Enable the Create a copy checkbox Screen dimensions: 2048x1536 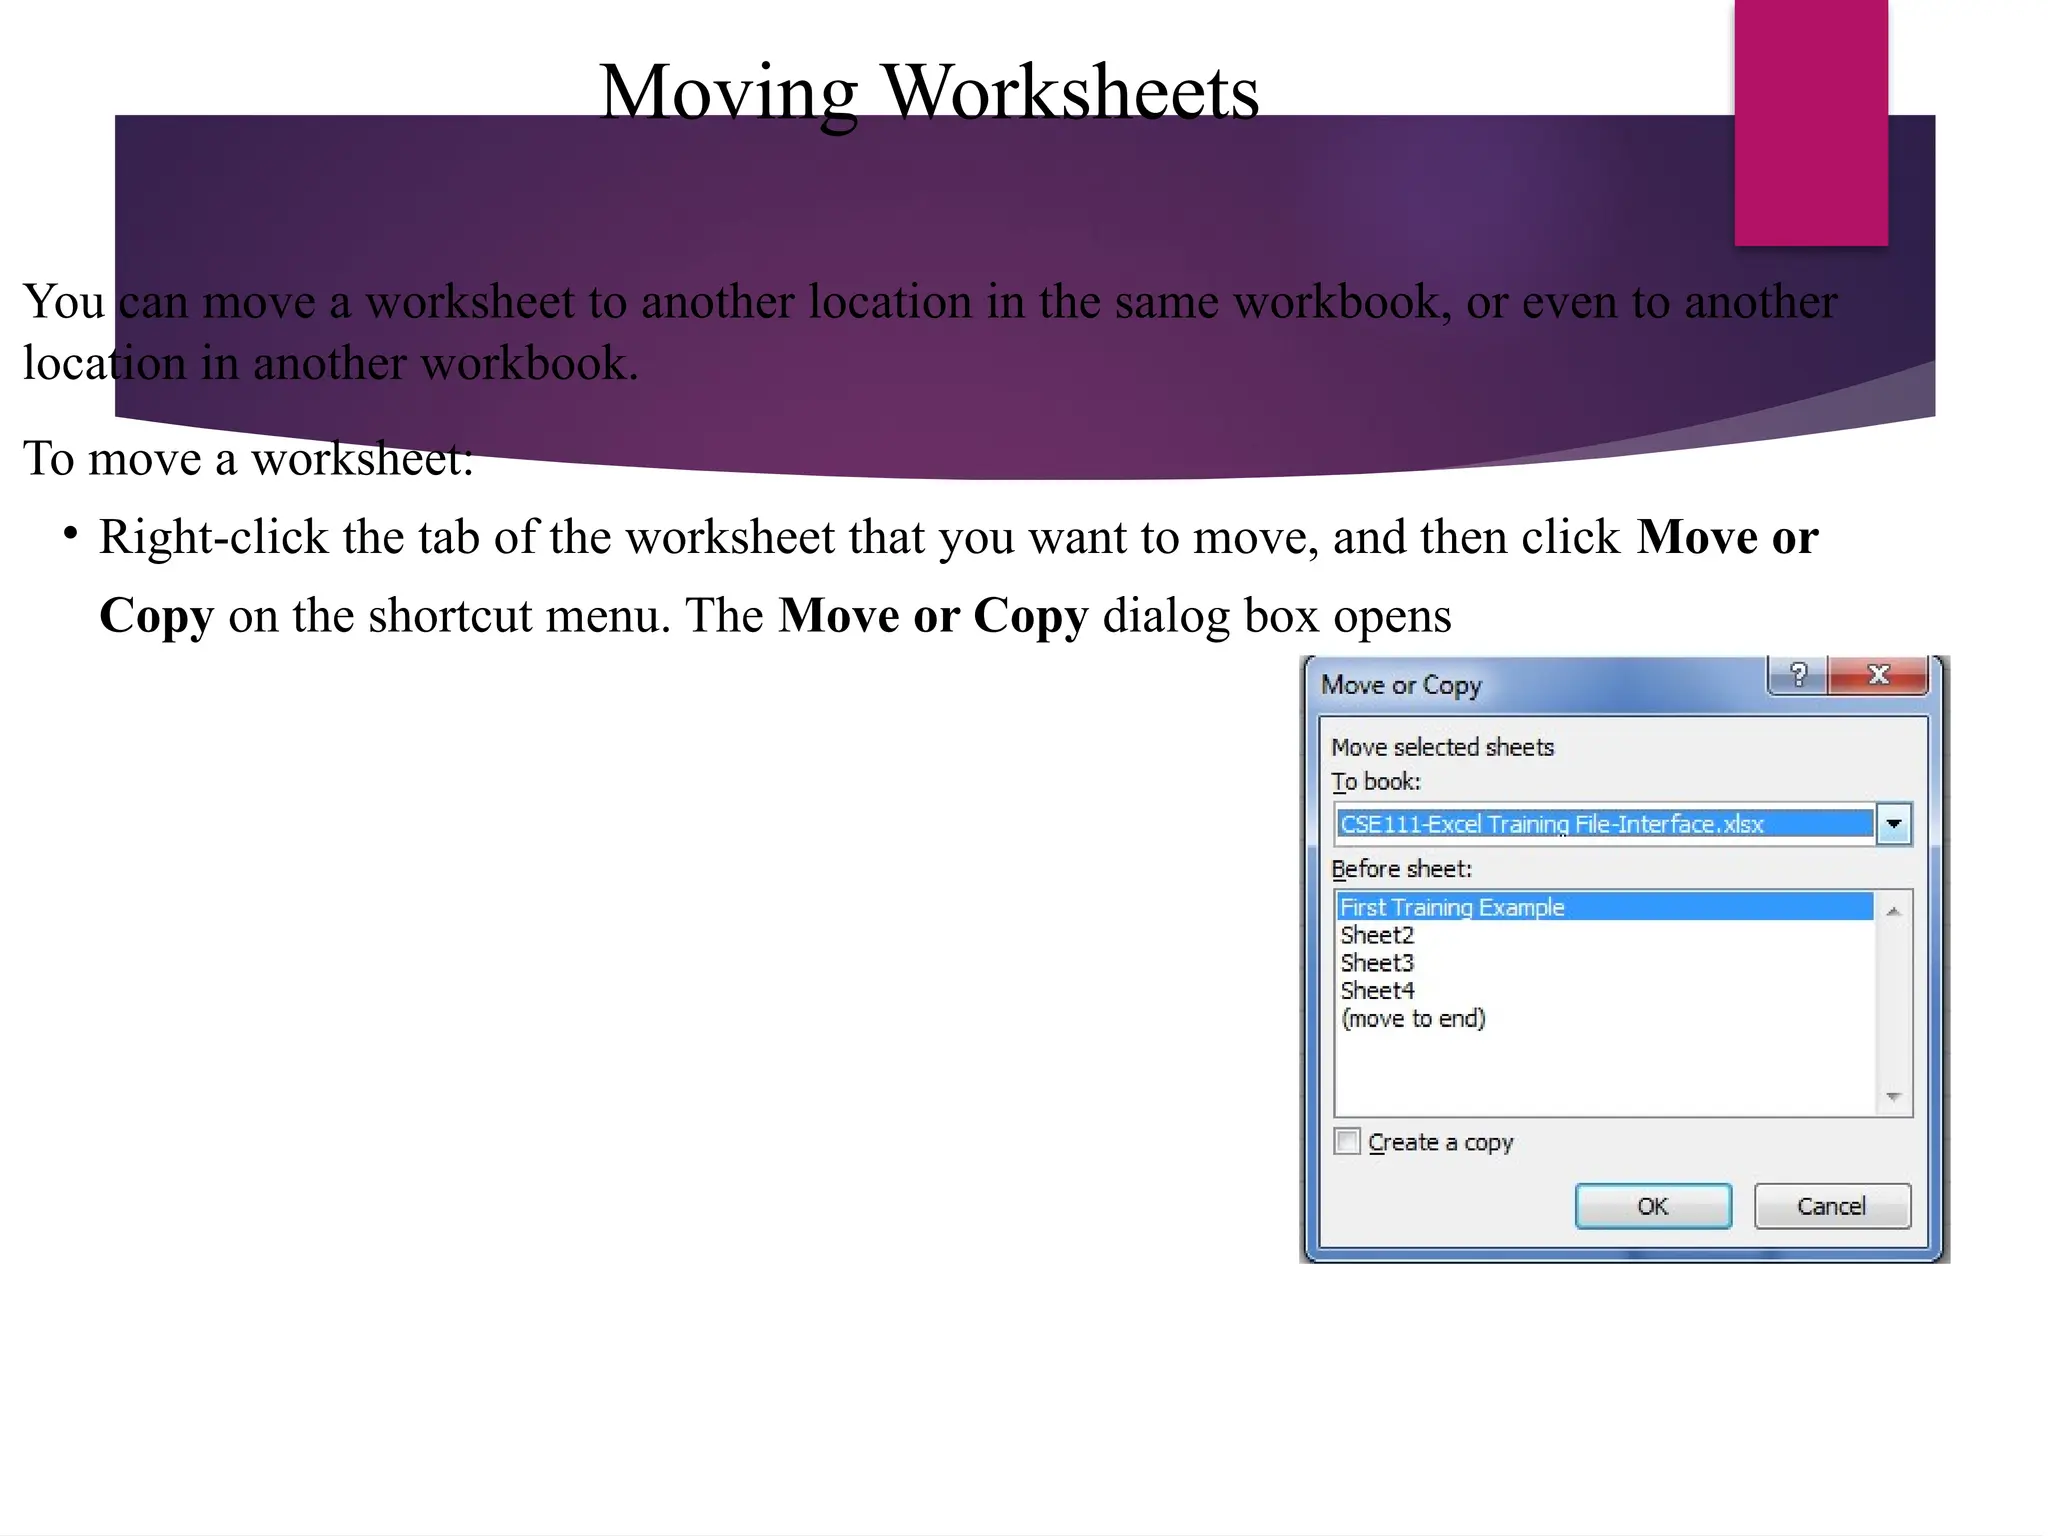[1347, 1142]
